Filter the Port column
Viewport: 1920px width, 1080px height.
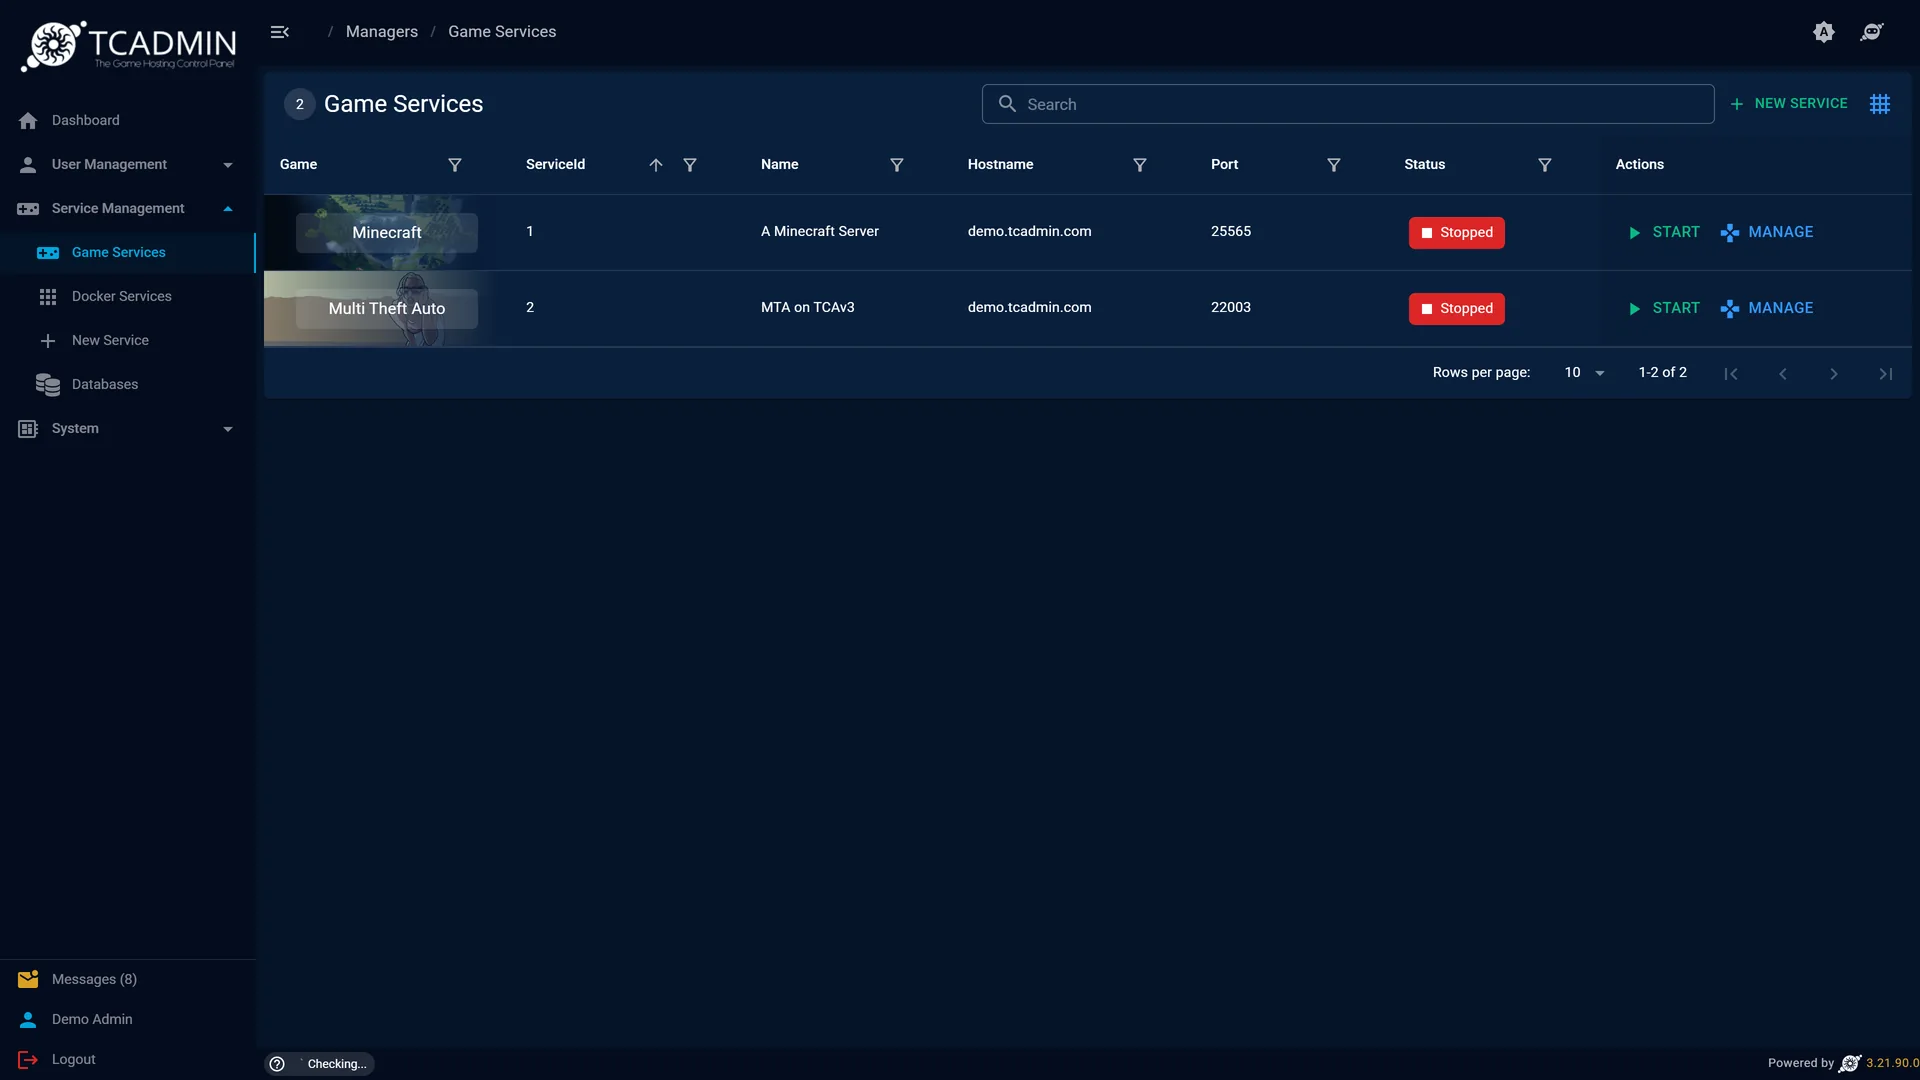1334,165
